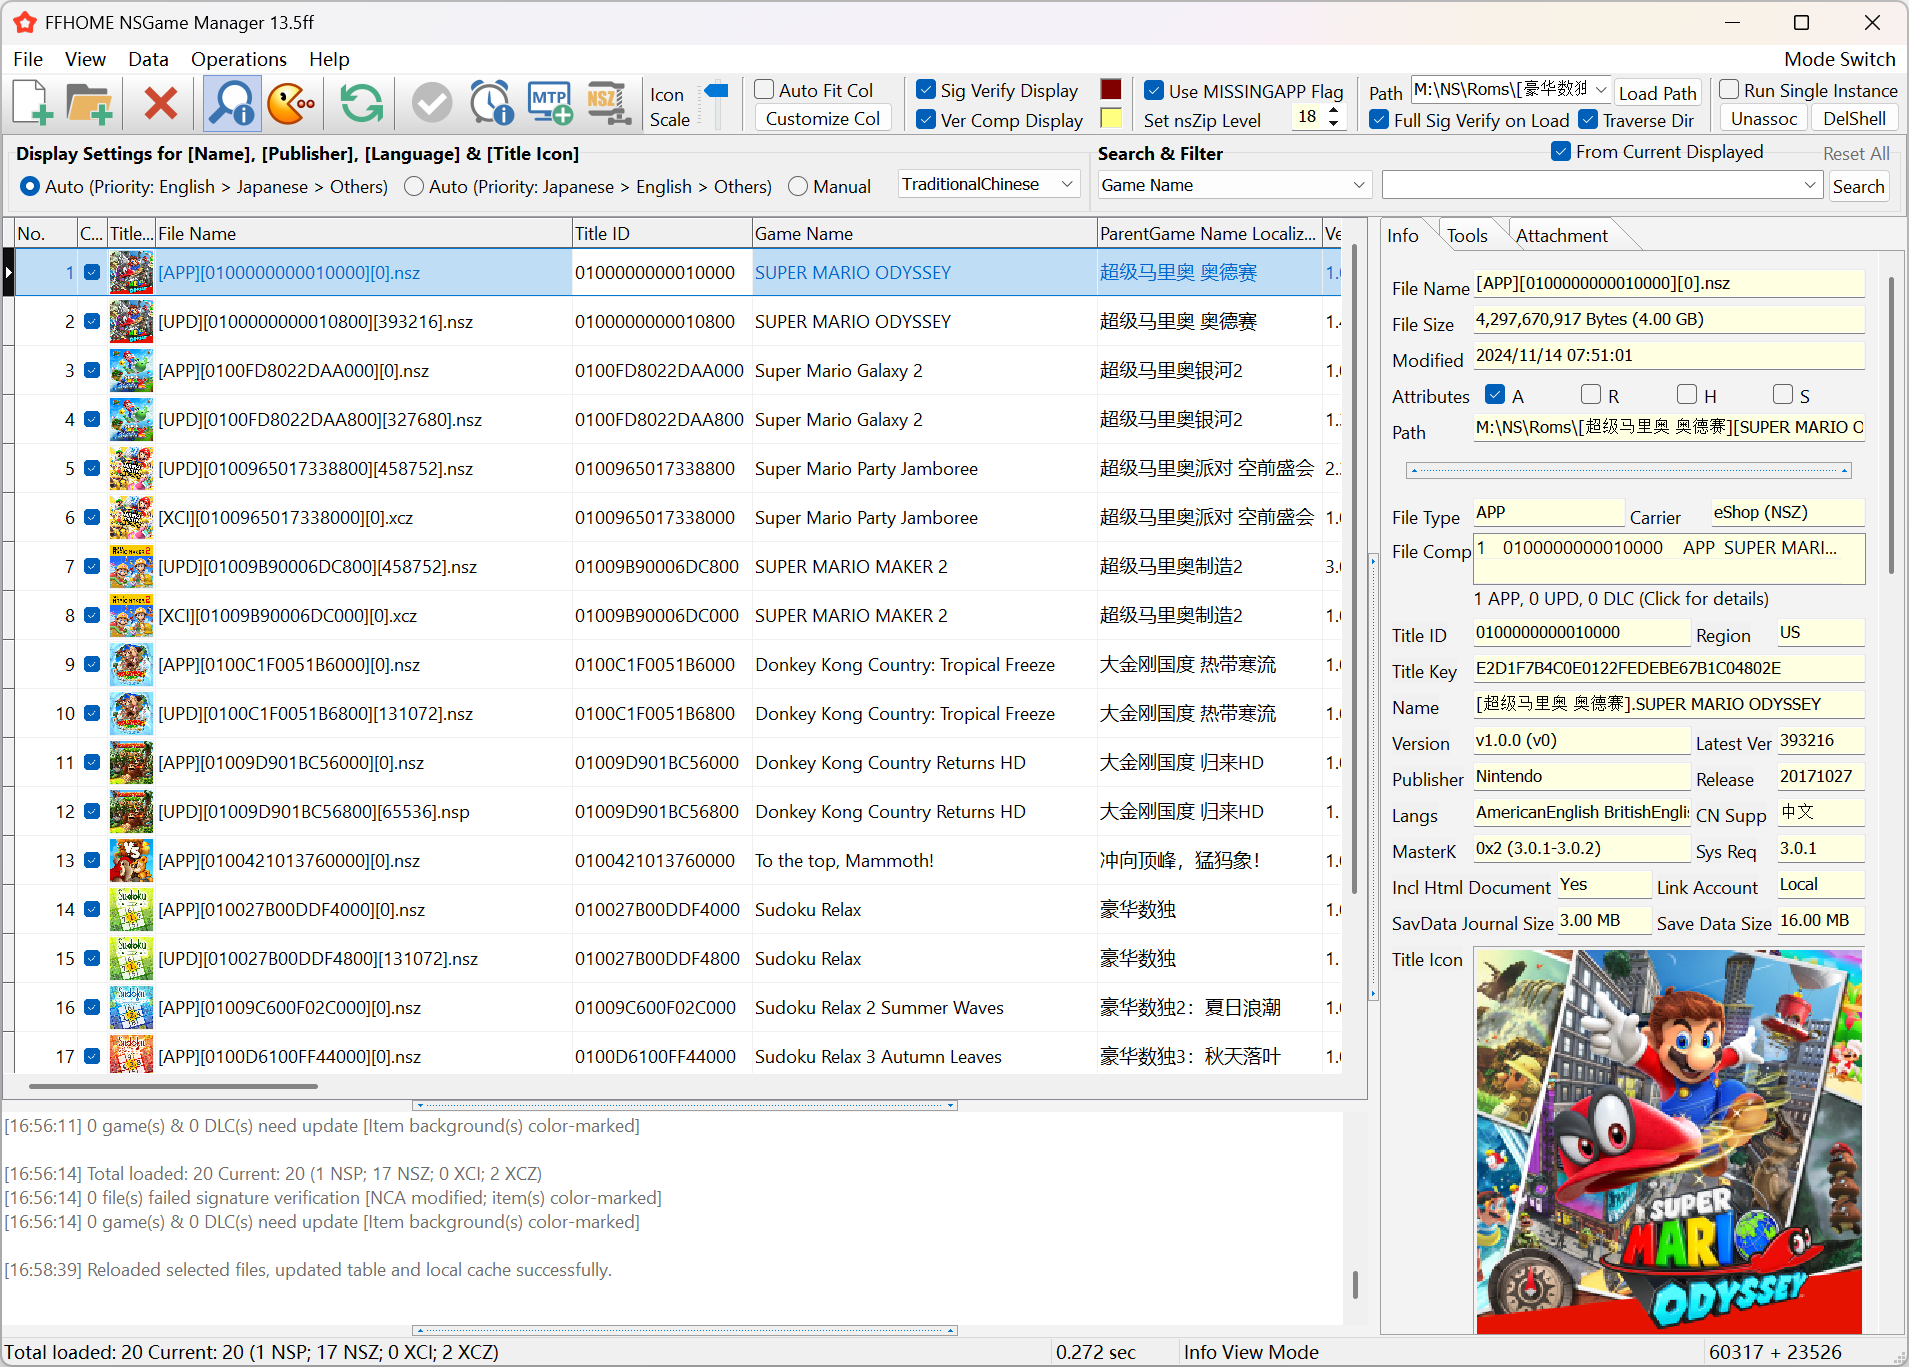Enable Run Single Instance checkbox
The image size is (1909, 1367).
coord(1729,90)
